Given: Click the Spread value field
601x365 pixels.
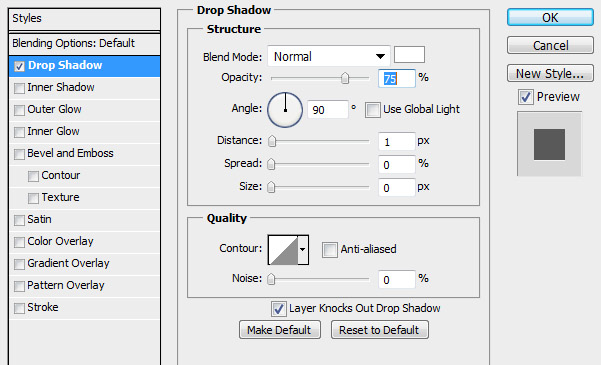Looking at the screenshot, I should click(397, 164).
